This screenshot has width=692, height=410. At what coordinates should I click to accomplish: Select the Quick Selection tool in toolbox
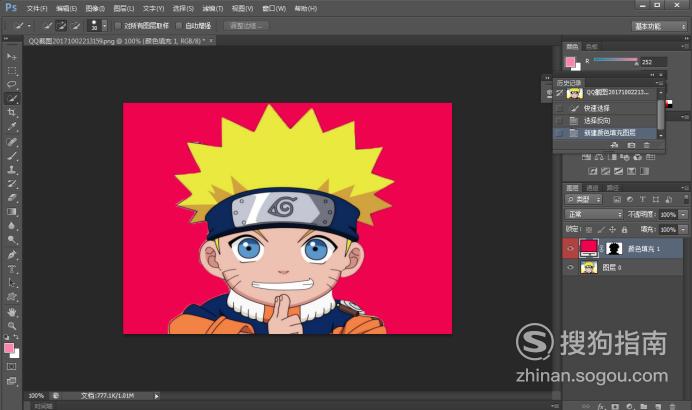pyautogui.click(x=11, y=98)
